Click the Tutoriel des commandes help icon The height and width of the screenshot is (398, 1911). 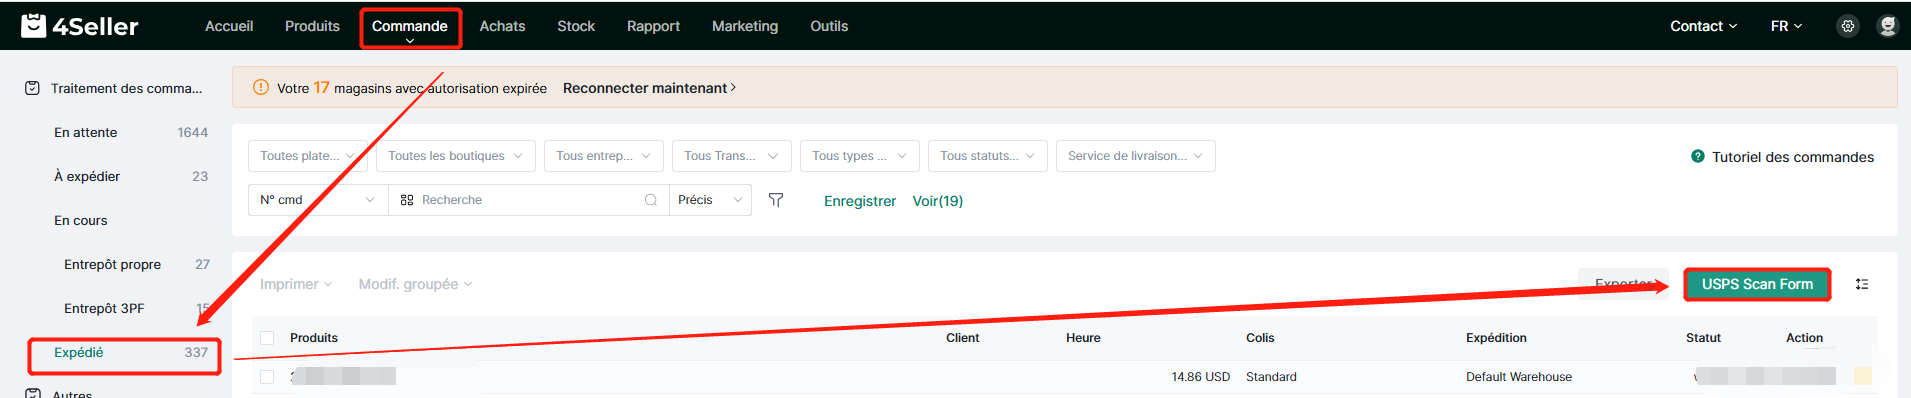coord(1697,156)
